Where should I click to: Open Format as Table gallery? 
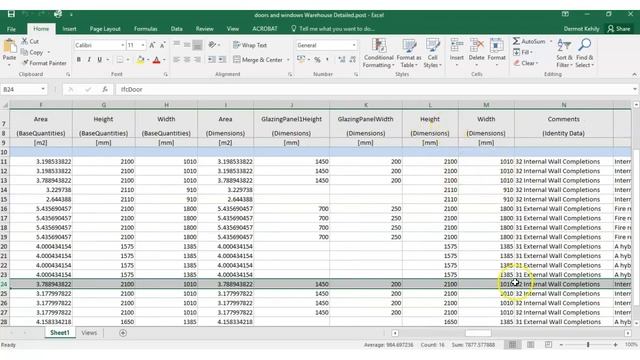point(409,53)
